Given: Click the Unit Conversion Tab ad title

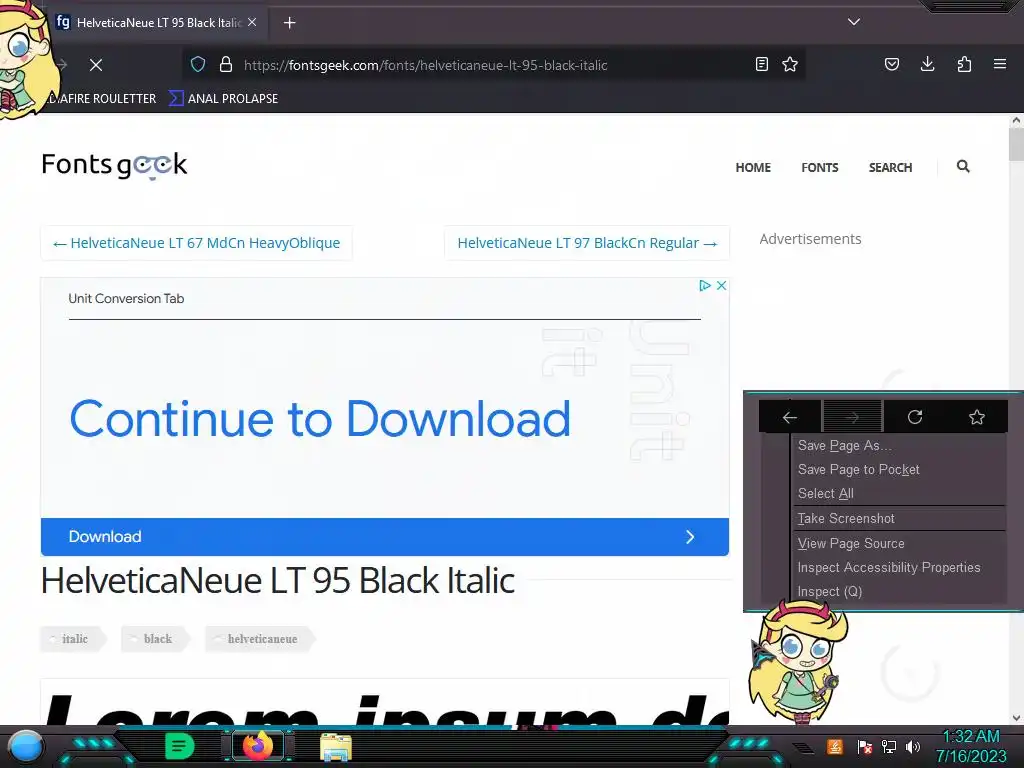Looking at the screenshot, I should pos(126,298).
